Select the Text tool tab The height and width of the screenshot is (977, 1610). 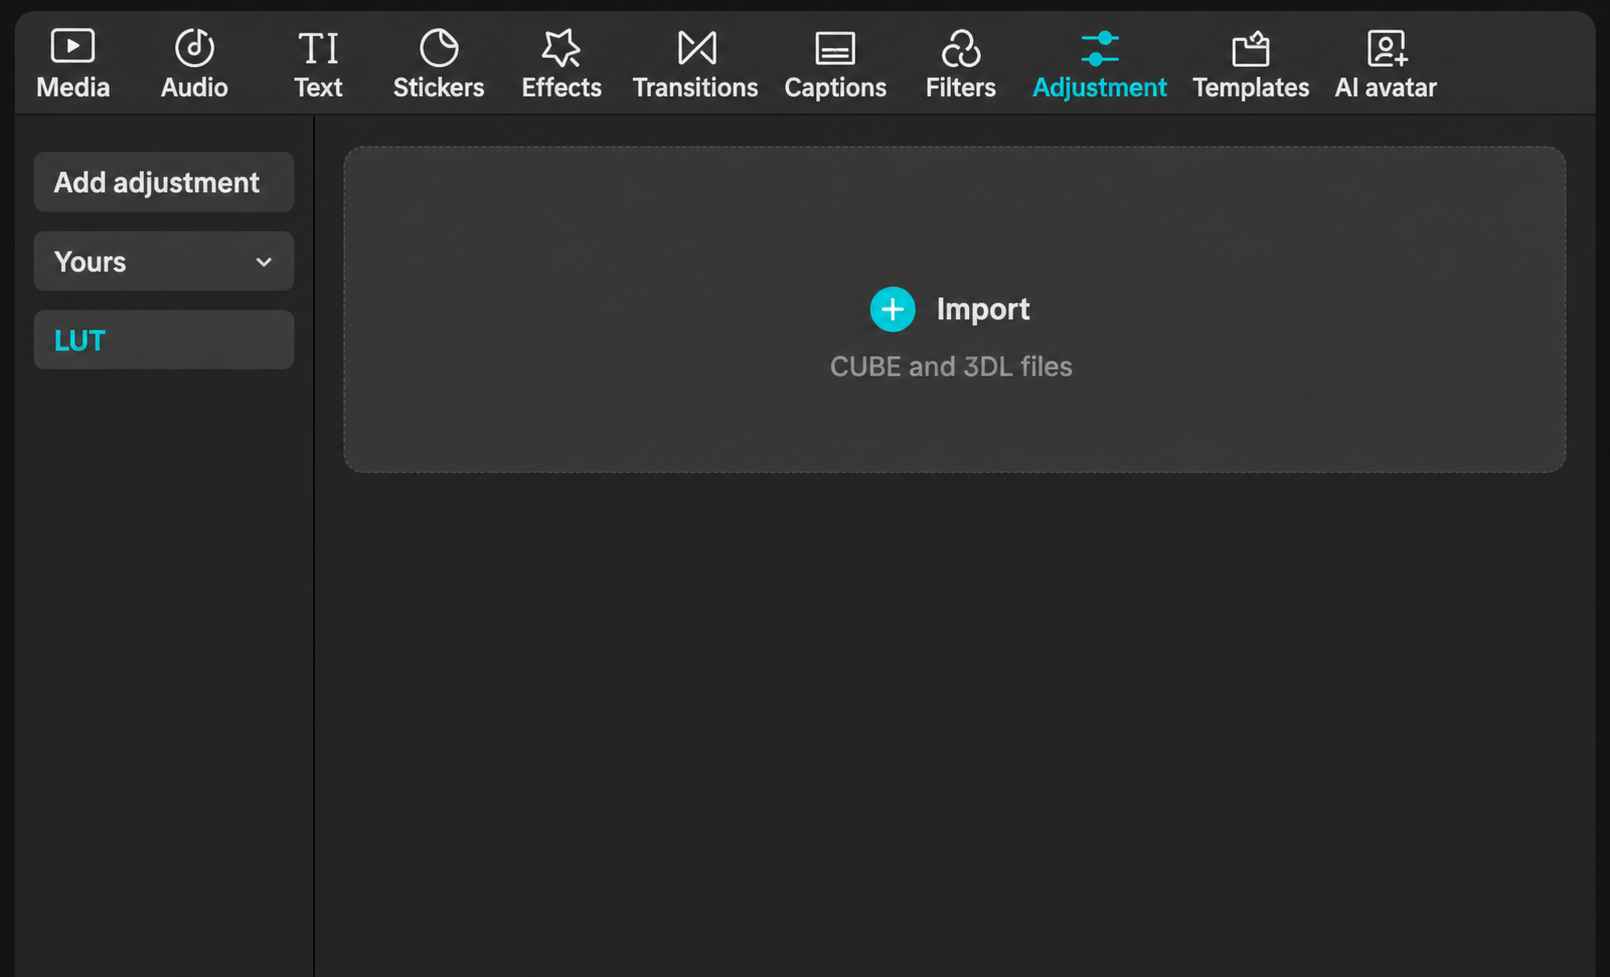coord(318,65)
